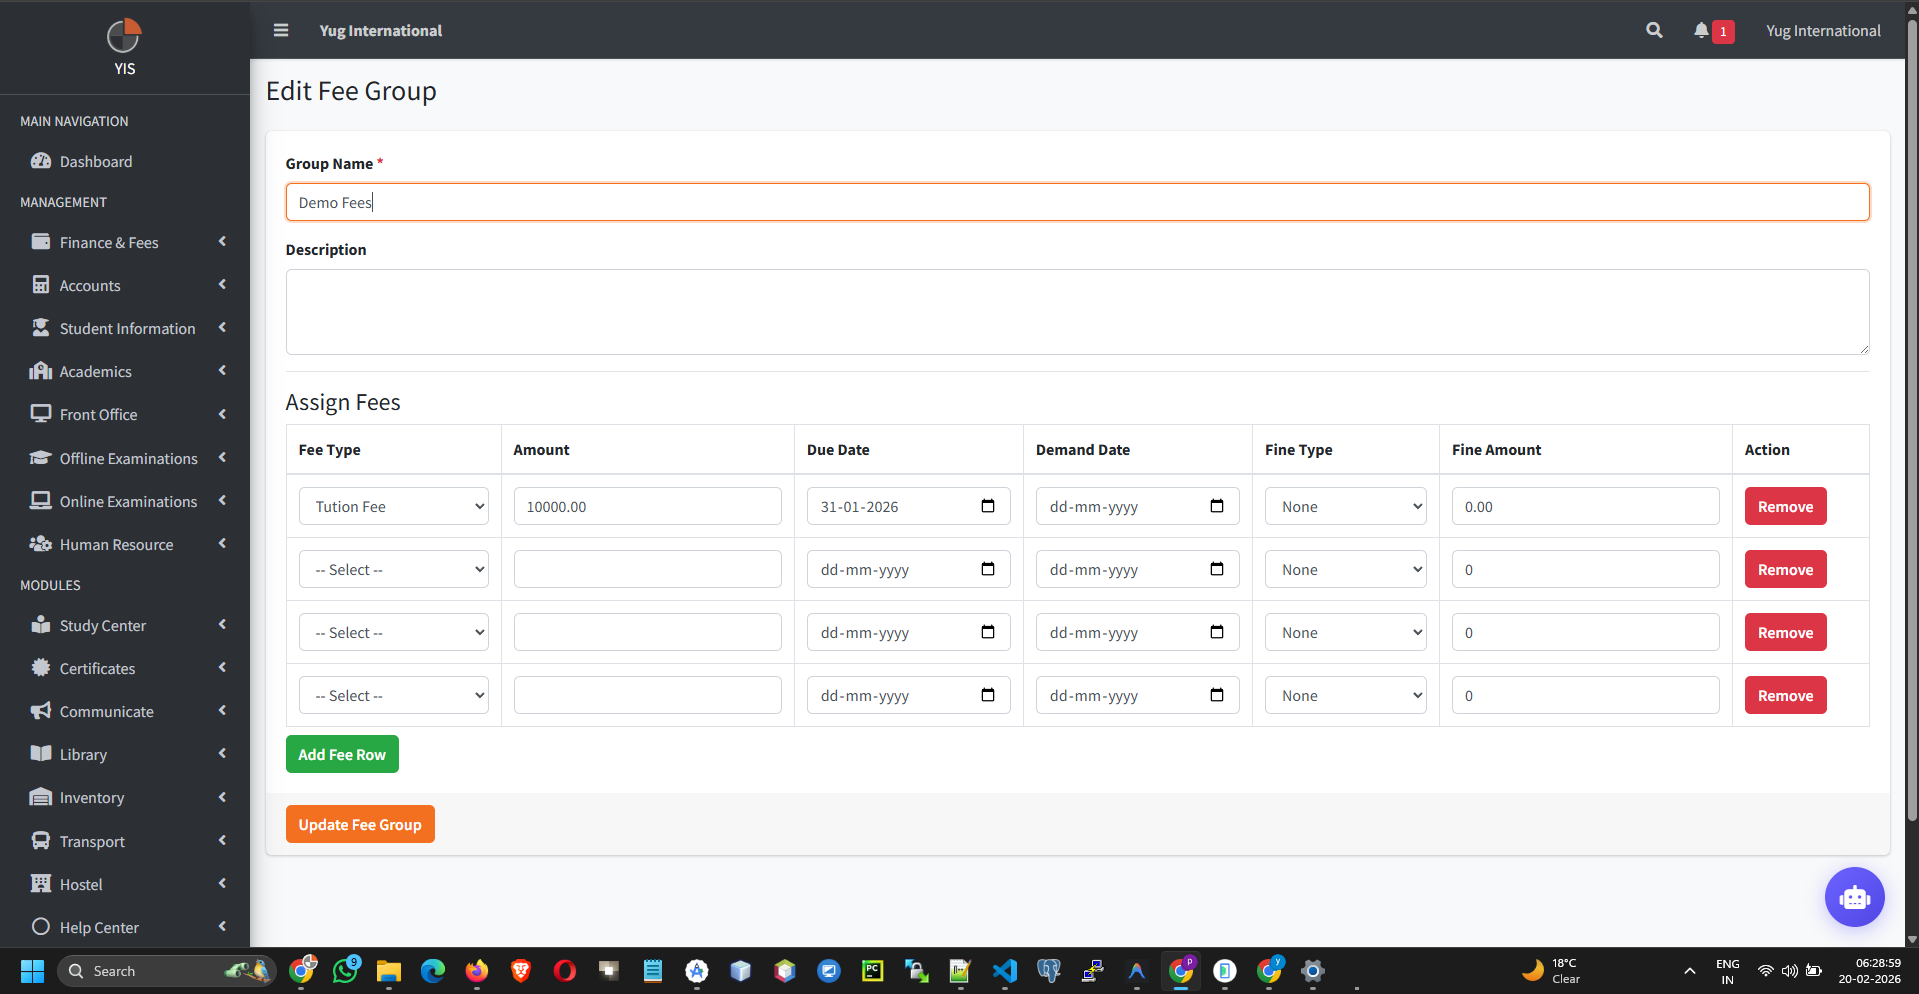Click the Offline Examinations graduation icon
The image size is (1919, 994).
click(41, 458)
